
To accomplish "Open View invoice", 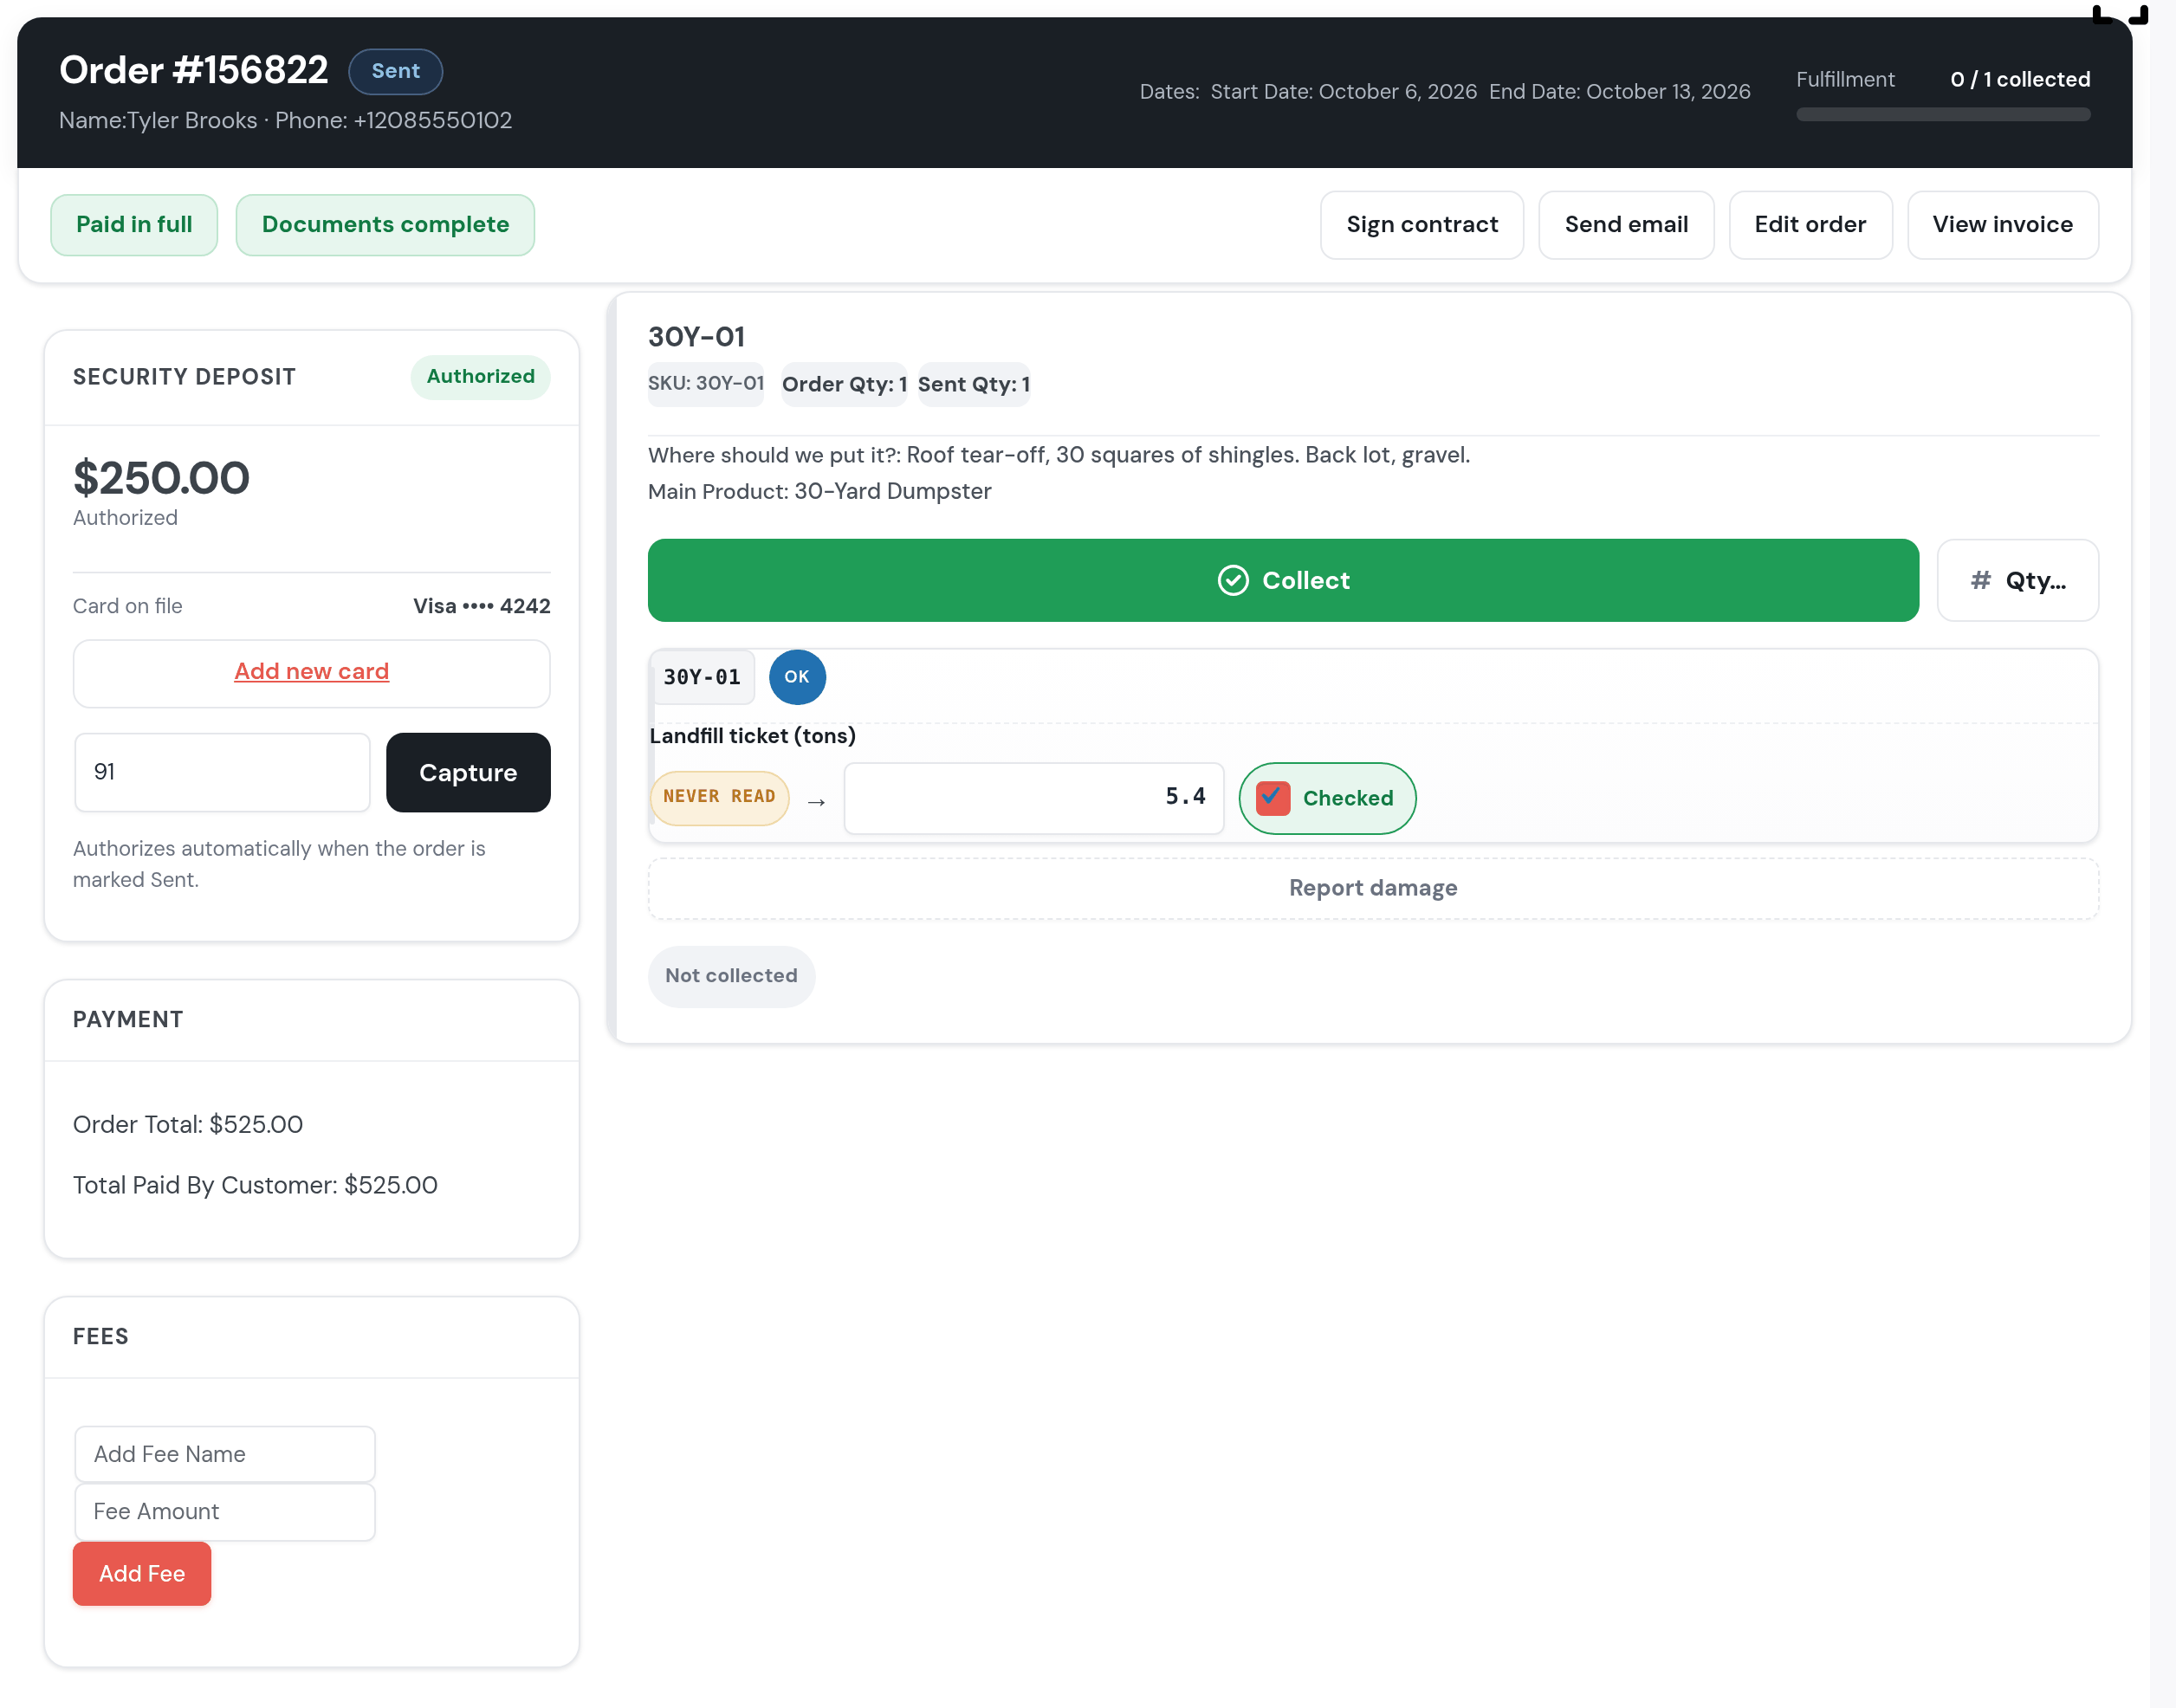I will coord(2002,224).
